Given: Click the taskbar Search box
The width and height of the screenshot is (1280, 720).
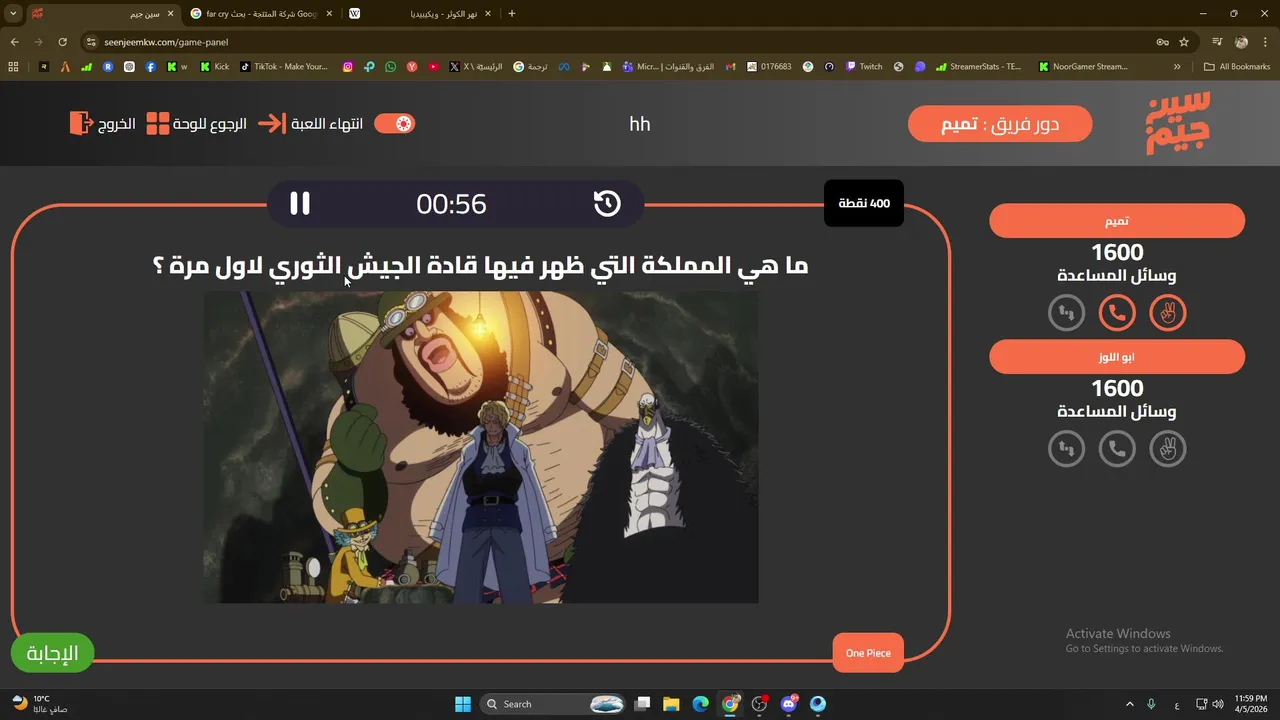Looking at the screenshot, I should click(554, 704).
